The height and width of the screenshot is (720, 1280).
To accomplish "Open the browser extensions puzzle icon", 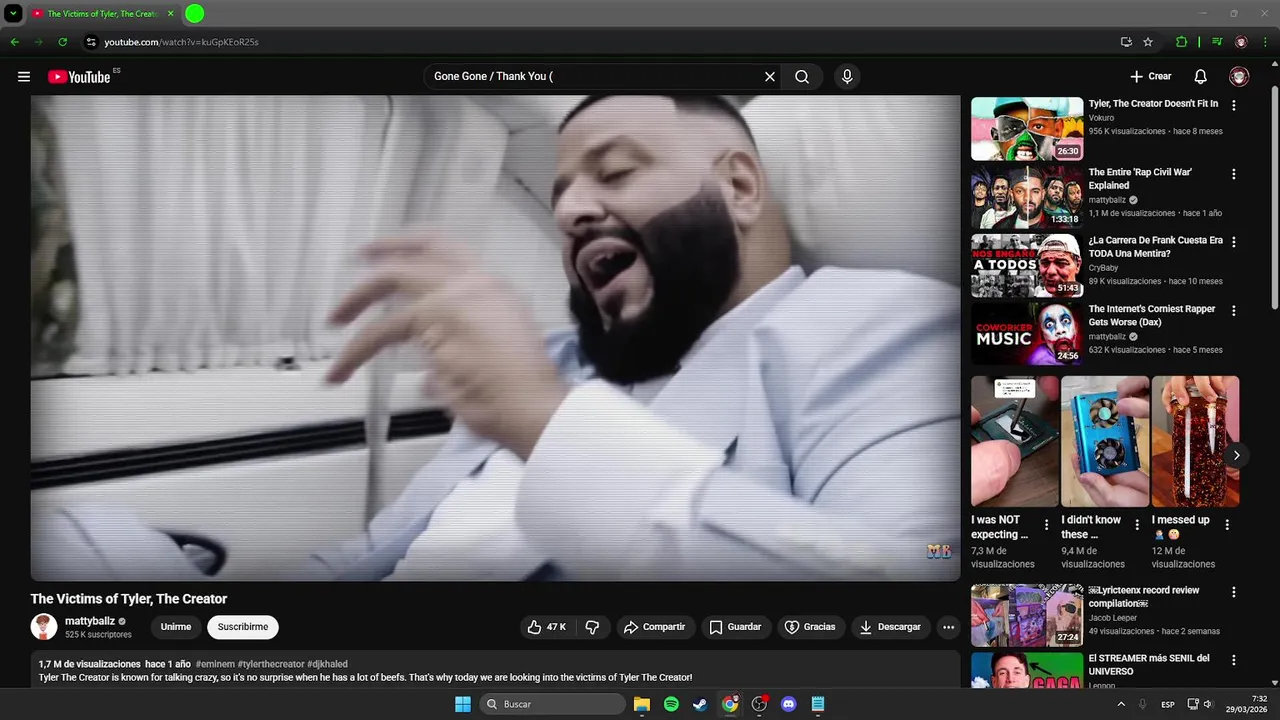I will point(1181,42).
